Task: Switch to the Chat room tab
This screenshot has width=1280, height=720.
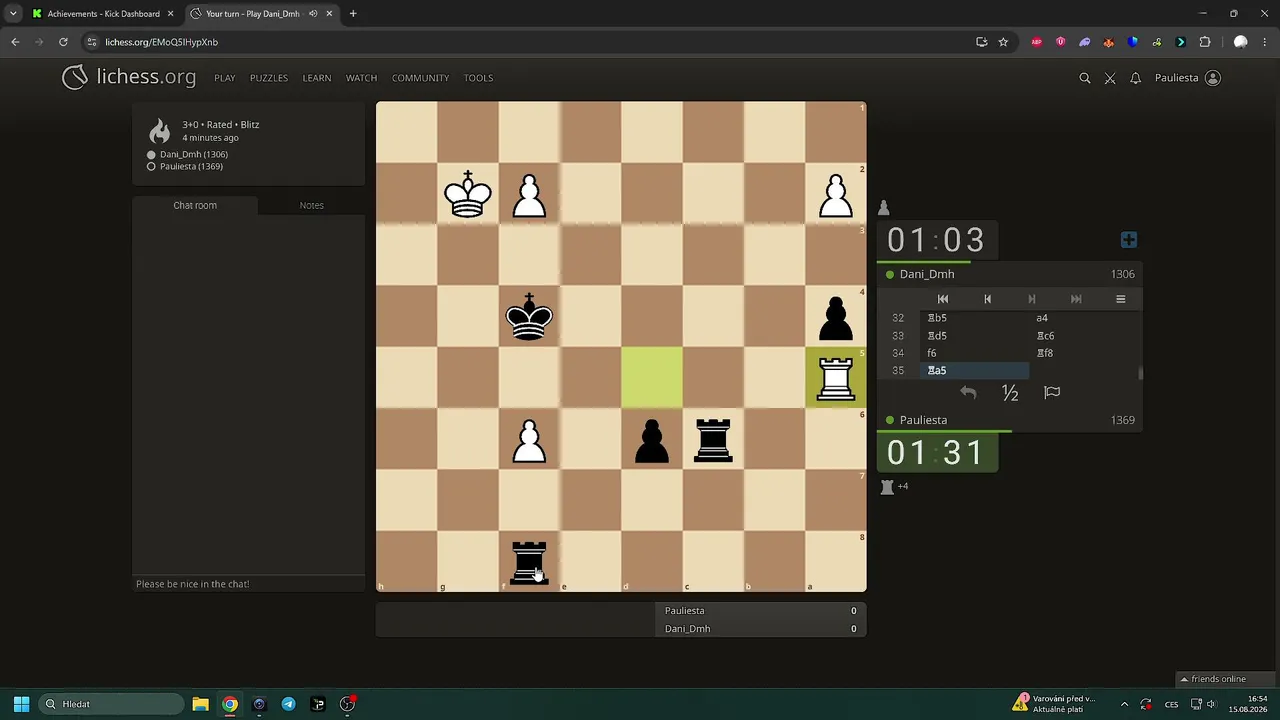Action: pyautogui.click(x=195, y=205)
